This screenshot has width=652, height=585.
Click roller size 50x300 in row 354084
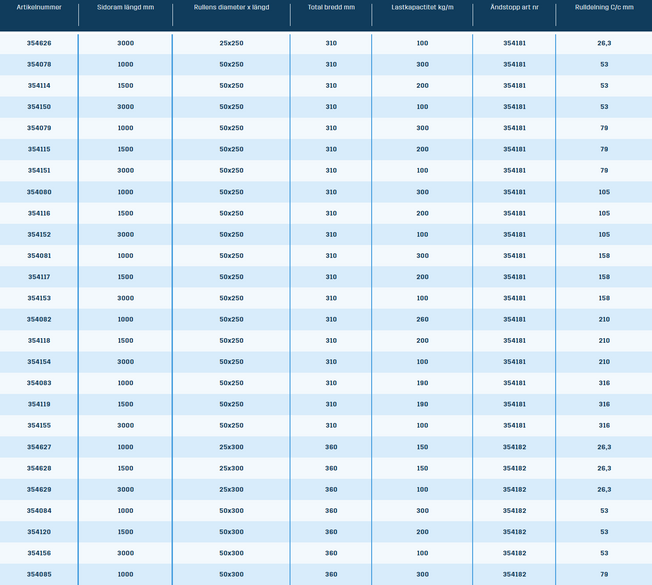[232, 511]
